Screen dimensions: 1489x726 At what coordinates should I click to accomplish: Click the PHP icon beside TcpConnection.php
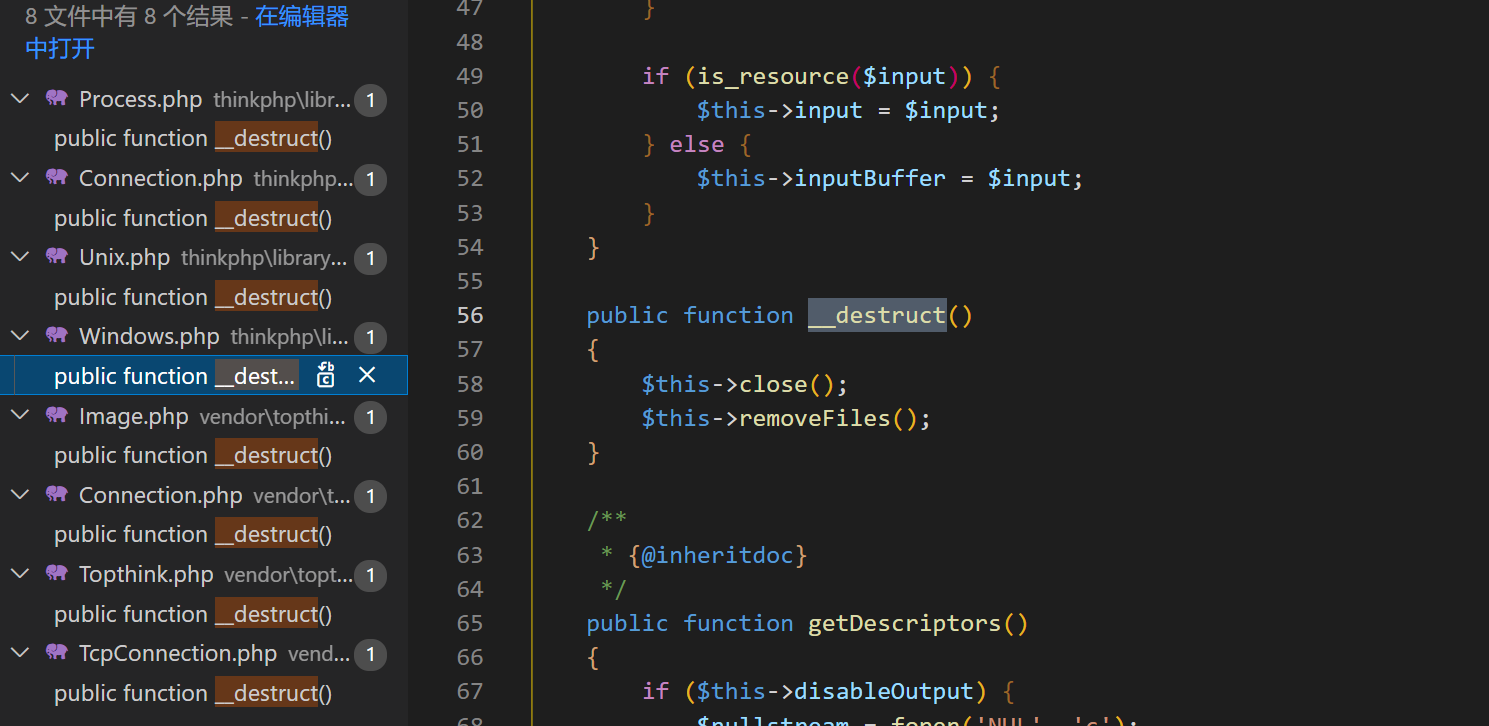click(x=57, y=653)
